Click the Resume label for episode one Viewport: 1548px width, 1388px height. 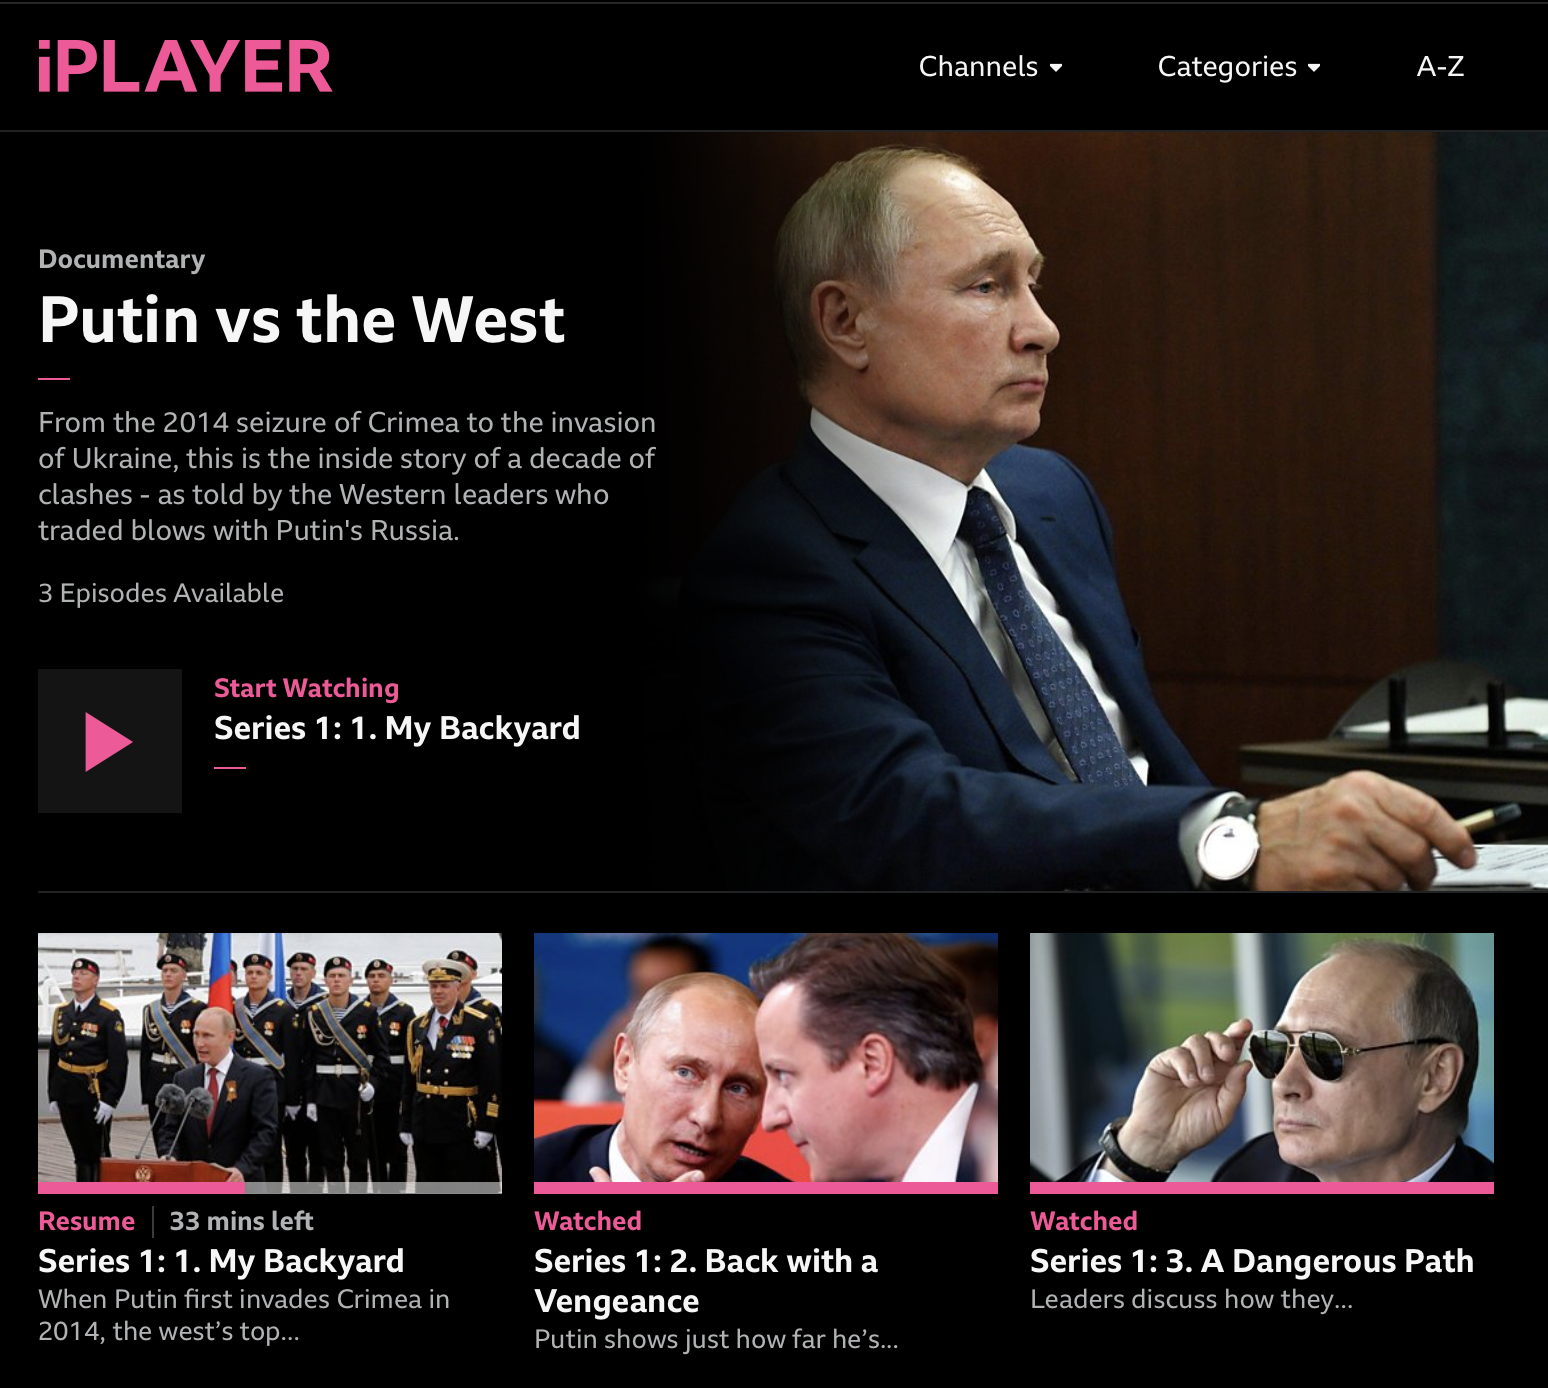(x=86, y=1221)
